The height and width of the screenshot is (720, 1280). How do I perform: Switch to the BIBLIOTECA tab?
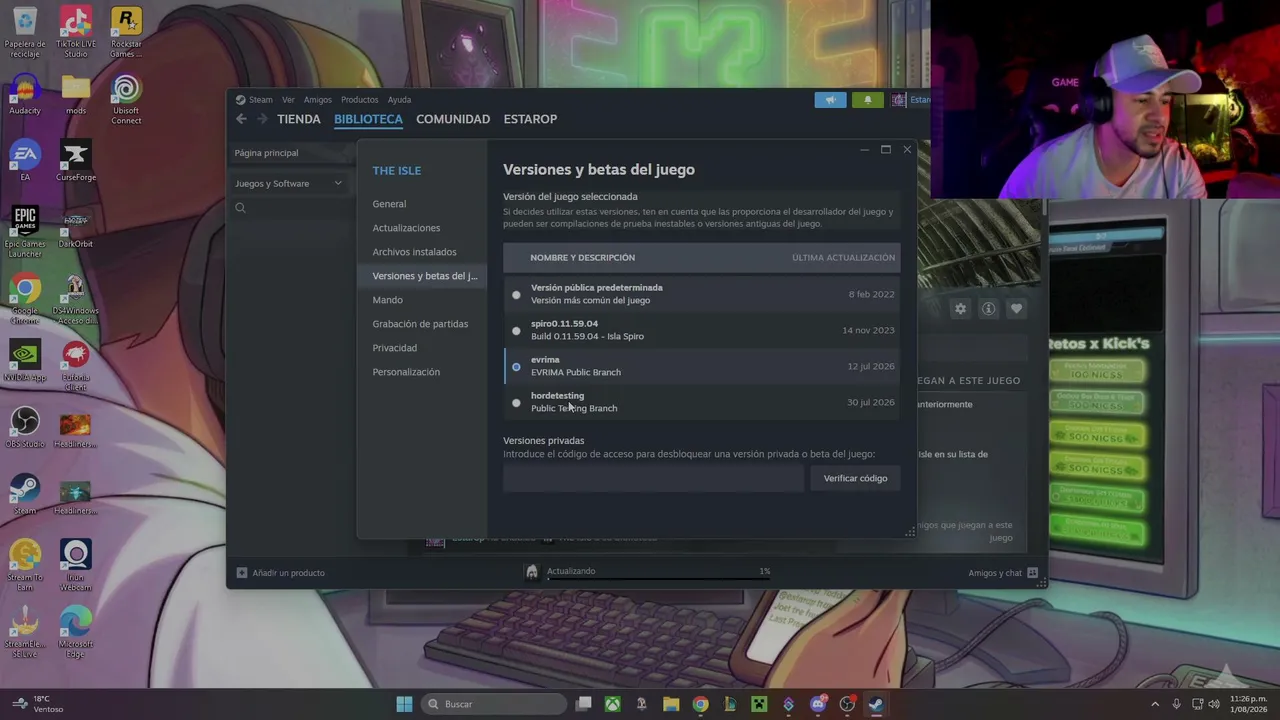tap(368, 119)
